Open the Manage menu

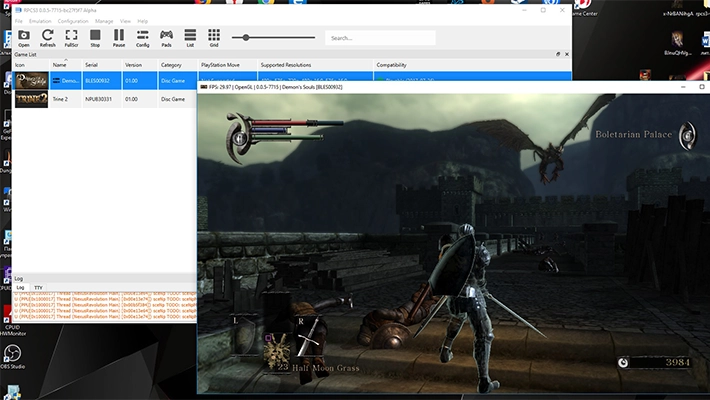104,21
